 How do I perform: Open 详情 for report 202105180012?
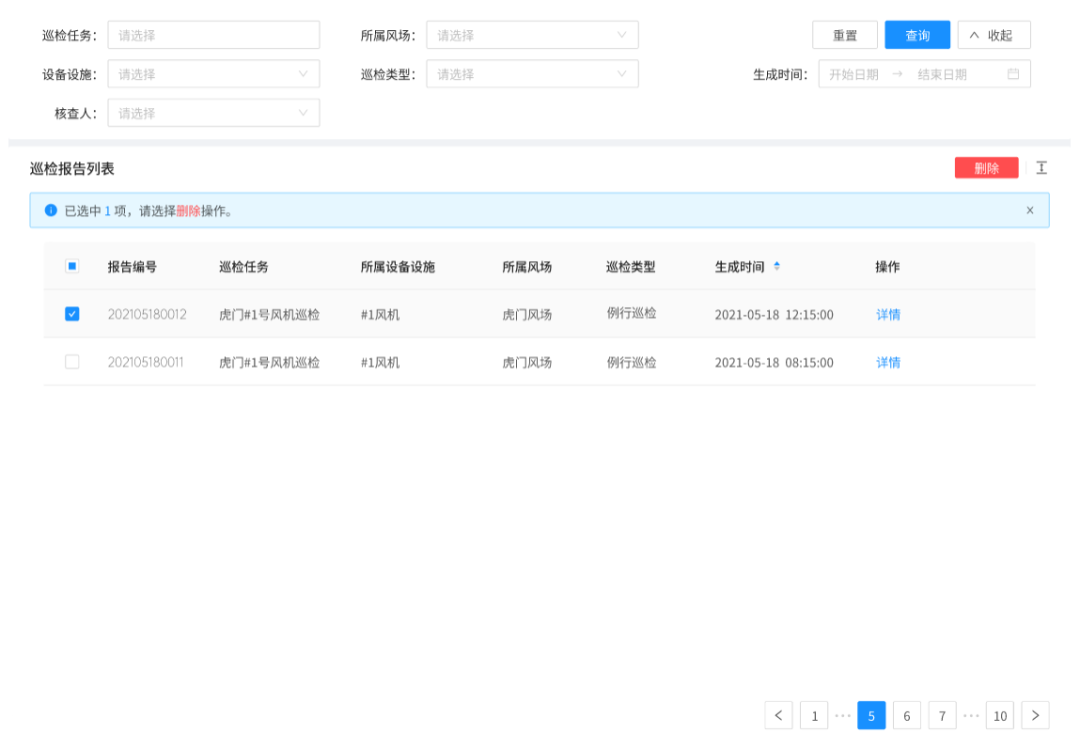(888, 314)
